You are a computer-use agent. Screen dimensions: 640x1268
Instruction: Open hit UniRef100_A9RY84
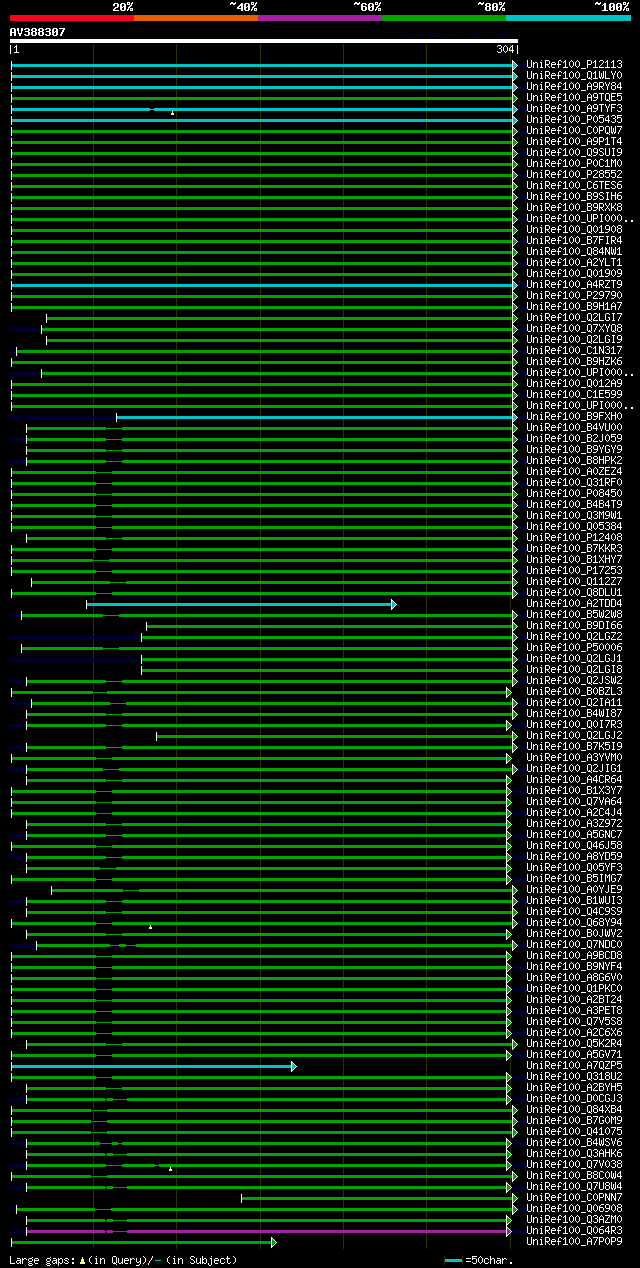[x=574, y=86]
